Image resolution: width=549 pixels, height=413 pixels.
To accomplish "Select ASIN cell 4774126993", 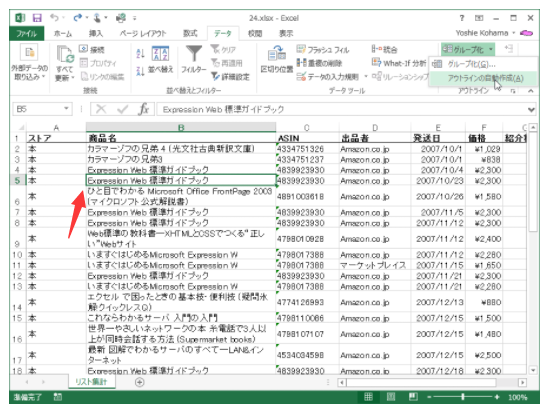I will tap(307, 302).
